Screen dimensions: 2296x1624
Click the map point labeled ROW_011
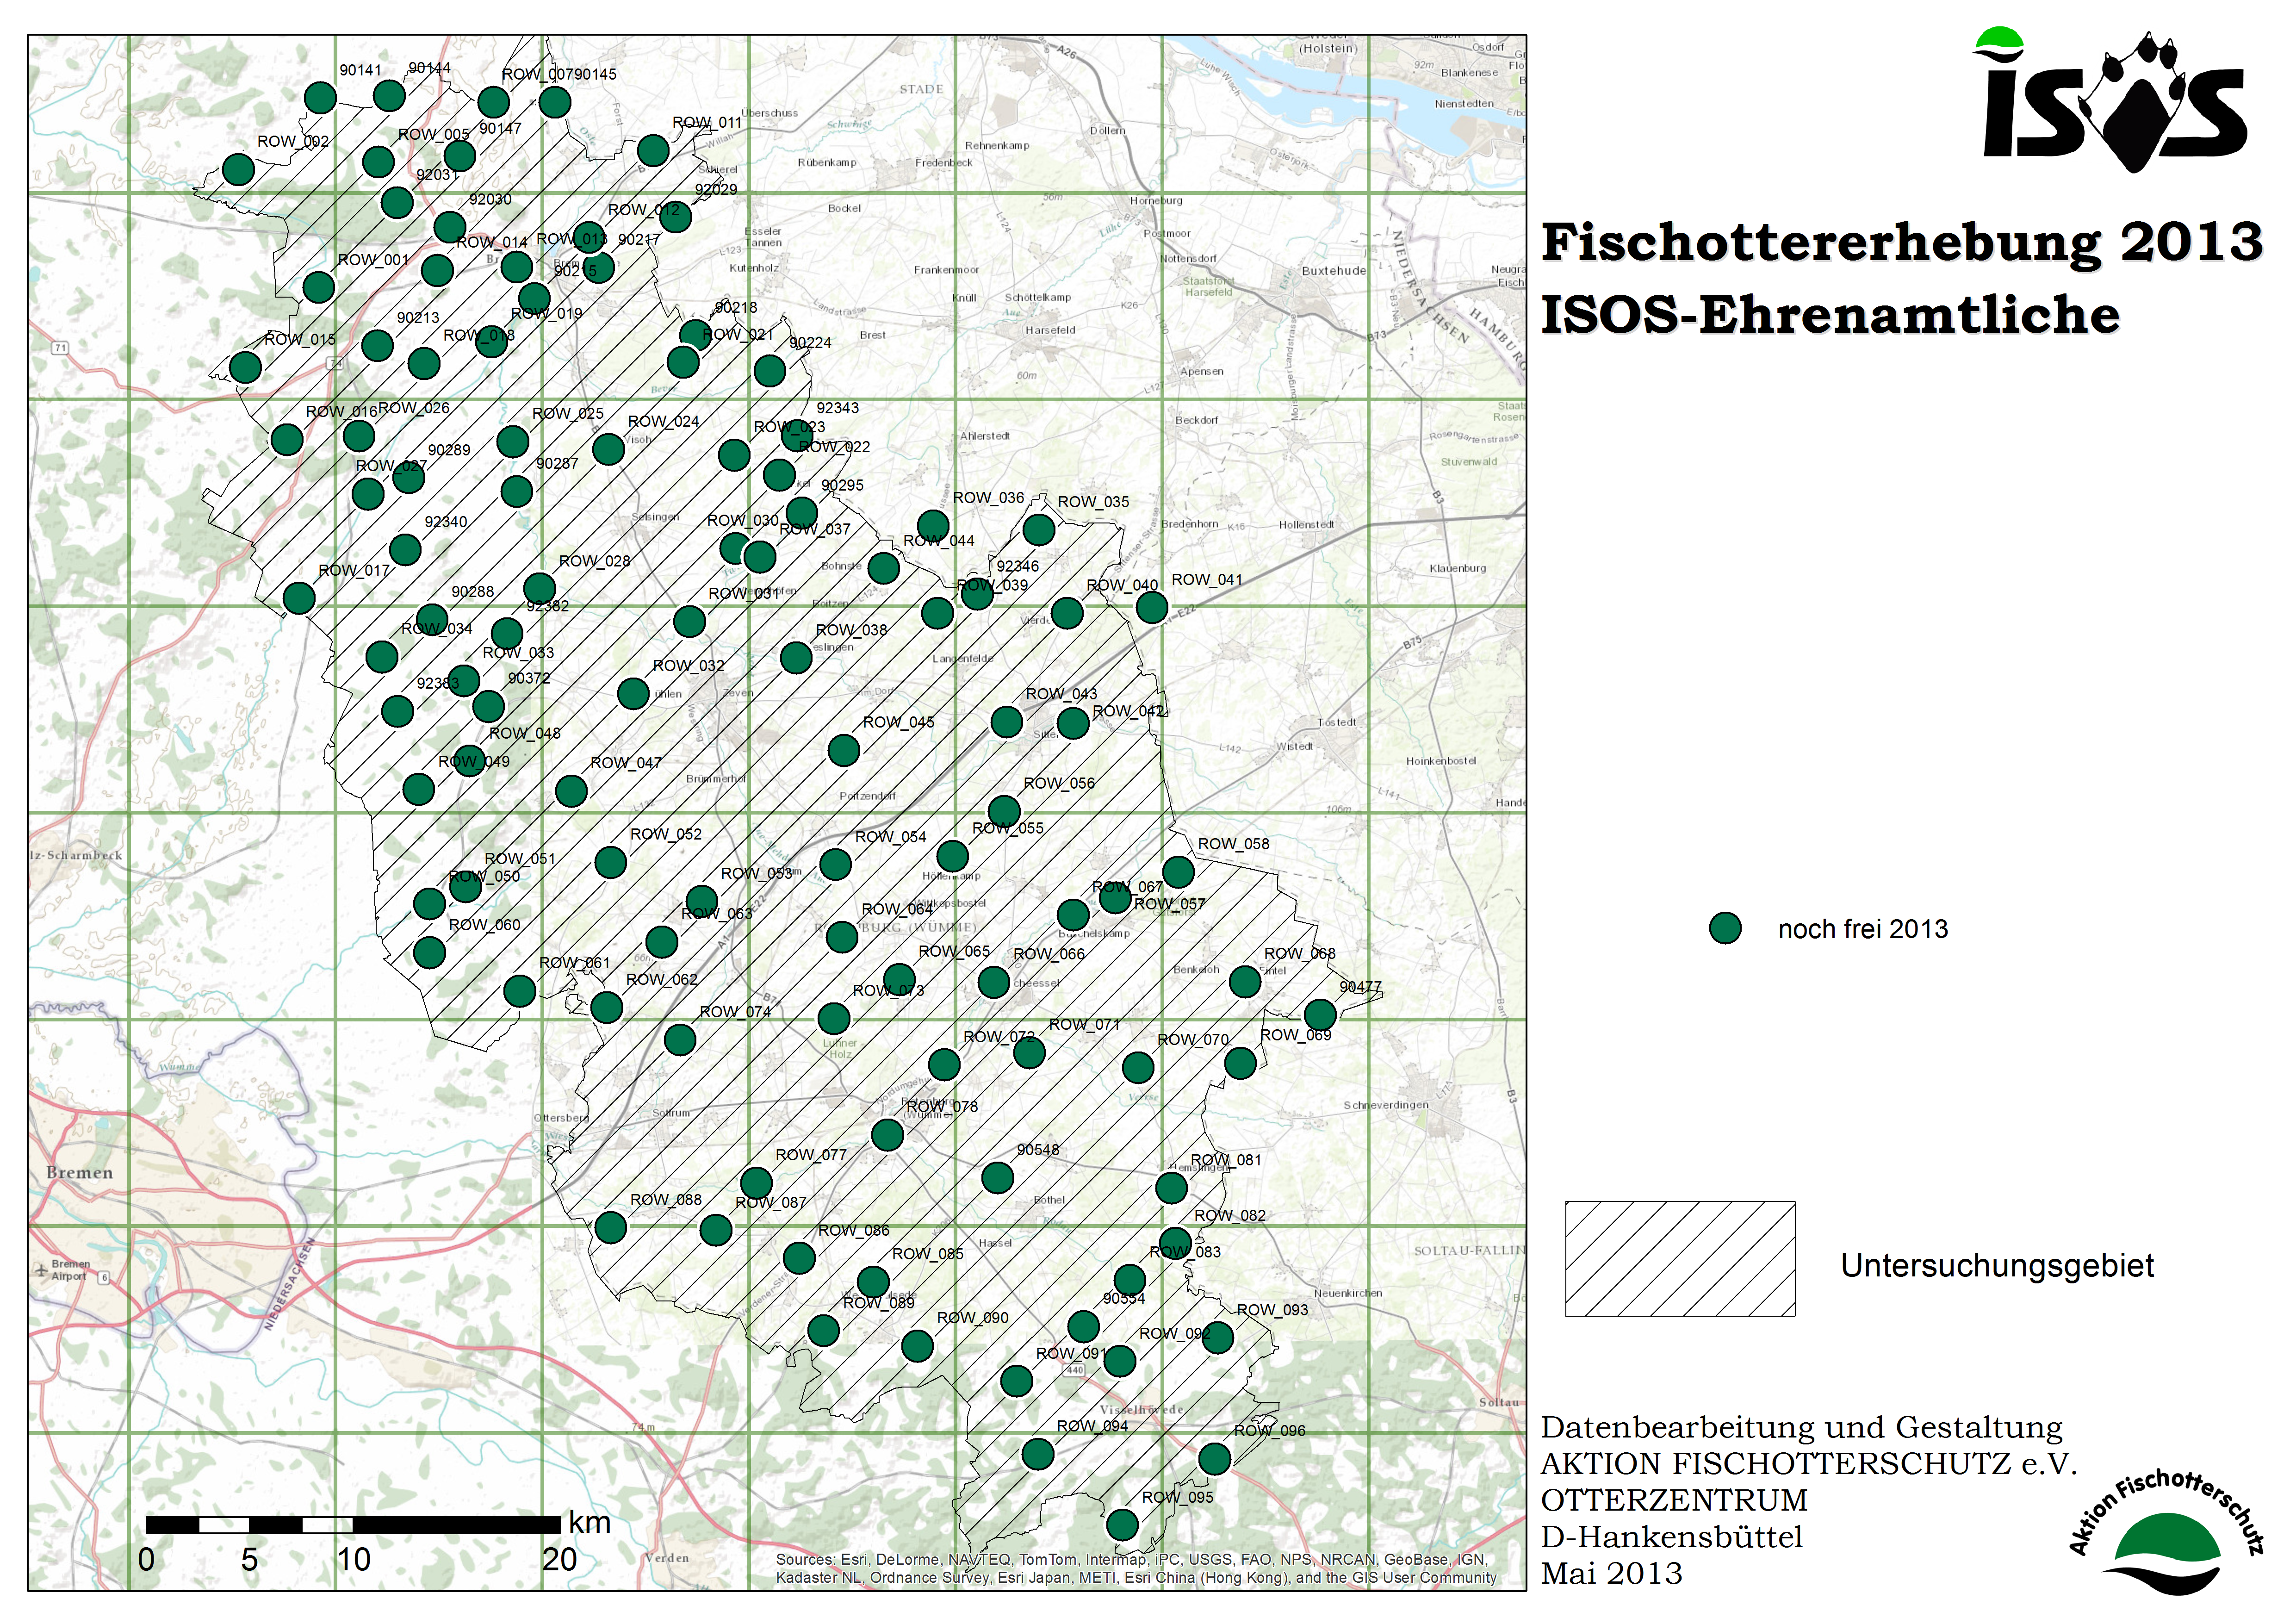[653, 151]
